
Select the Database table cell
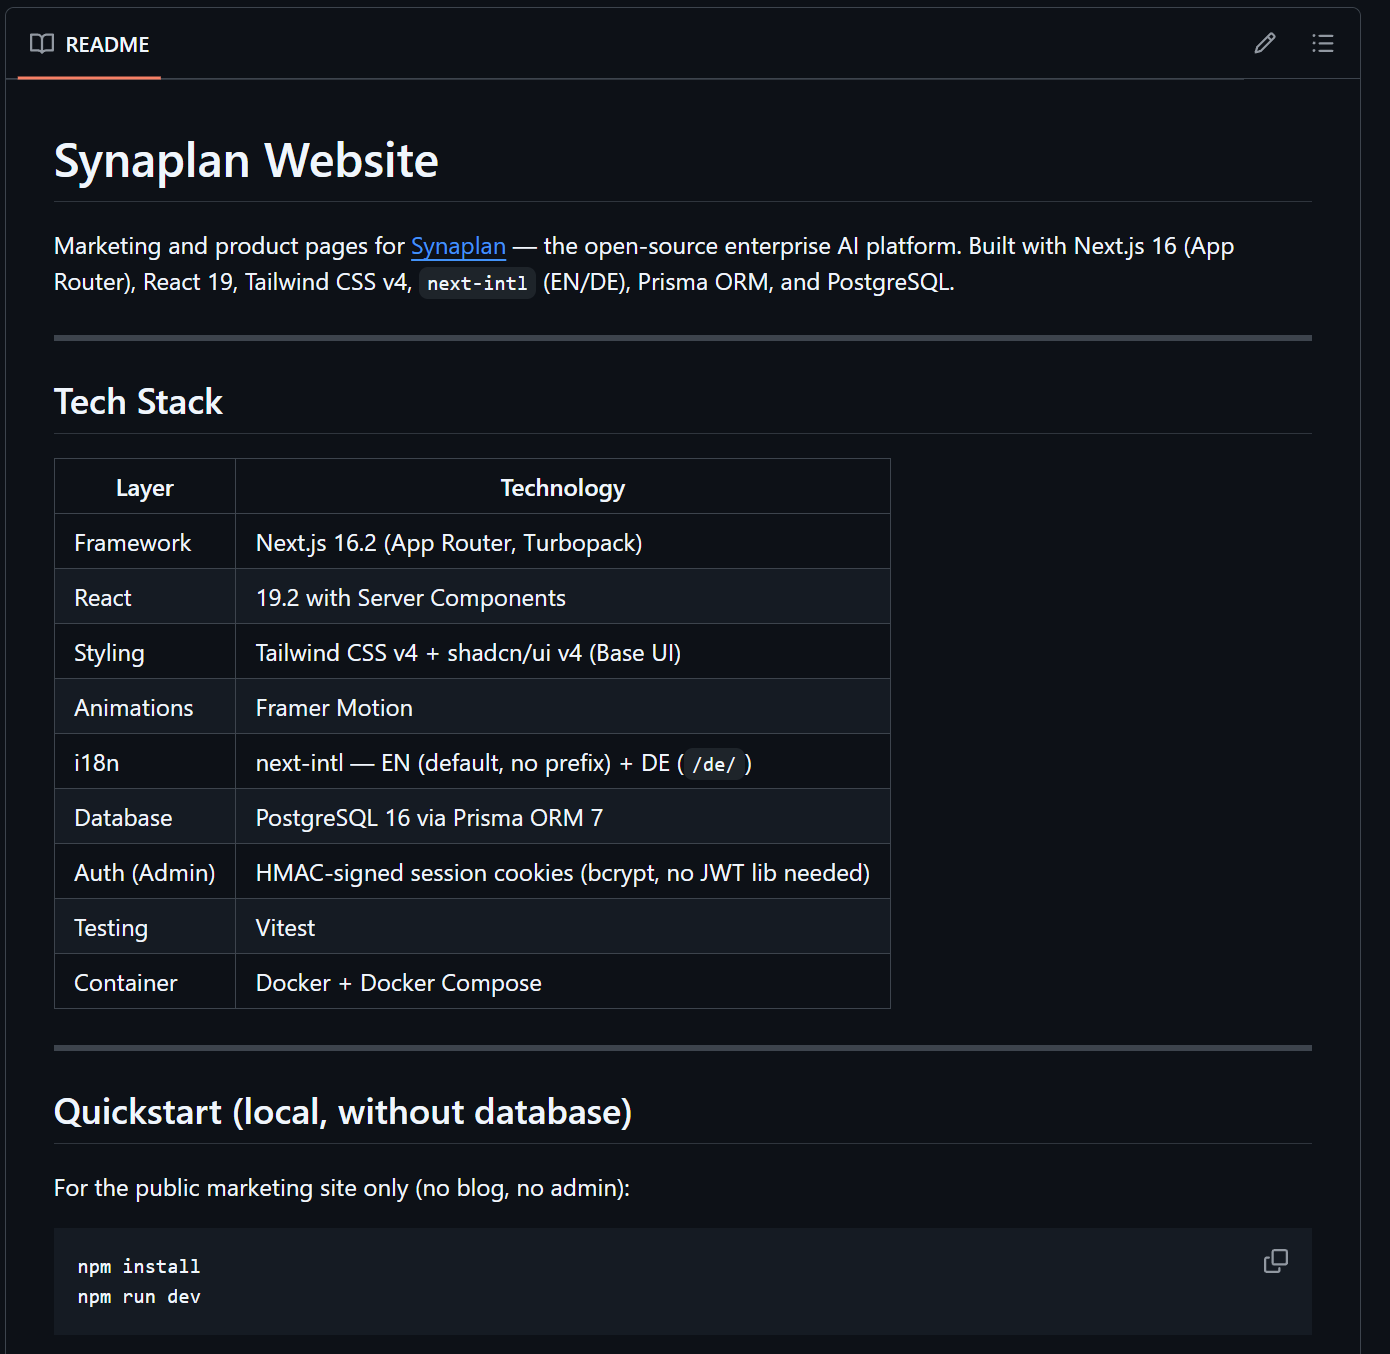click(x=145, y=817)
